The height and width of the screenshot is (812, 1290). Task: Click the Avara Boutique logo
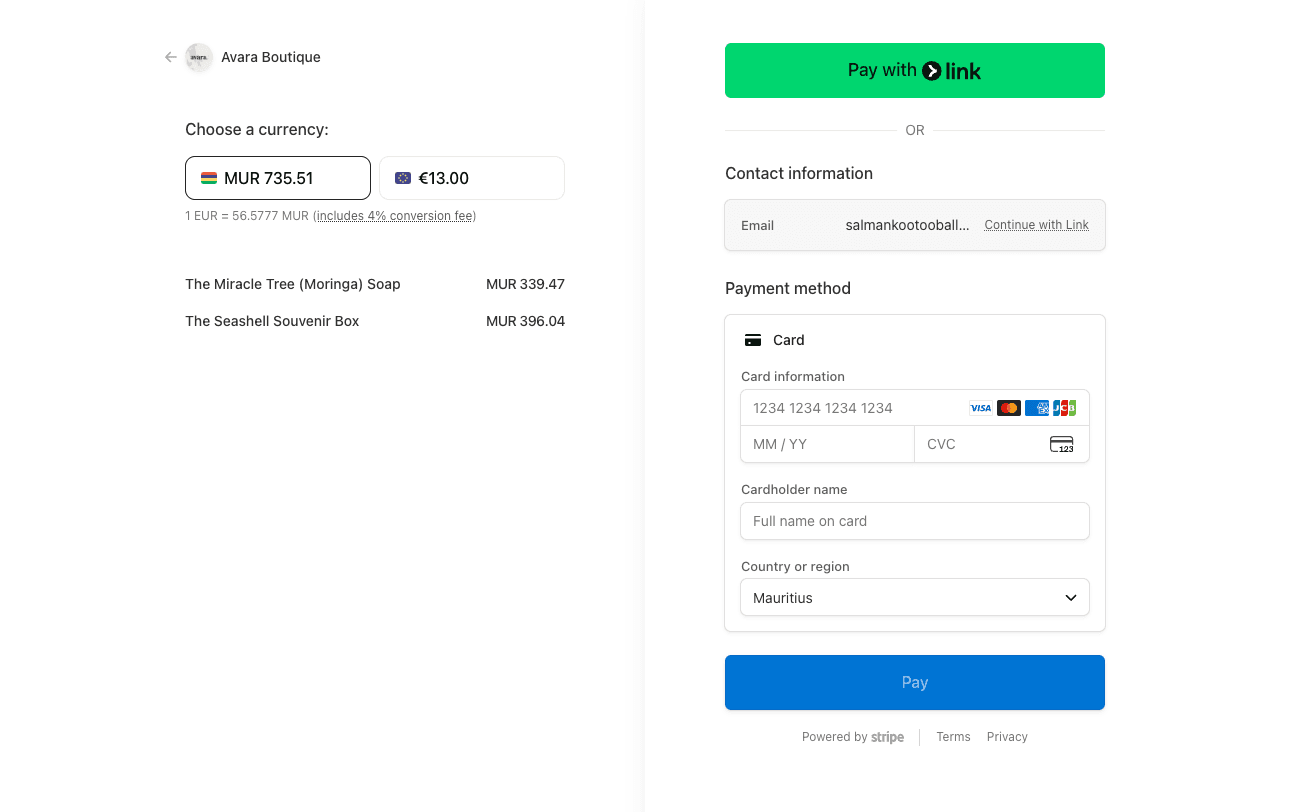[199, 57]
